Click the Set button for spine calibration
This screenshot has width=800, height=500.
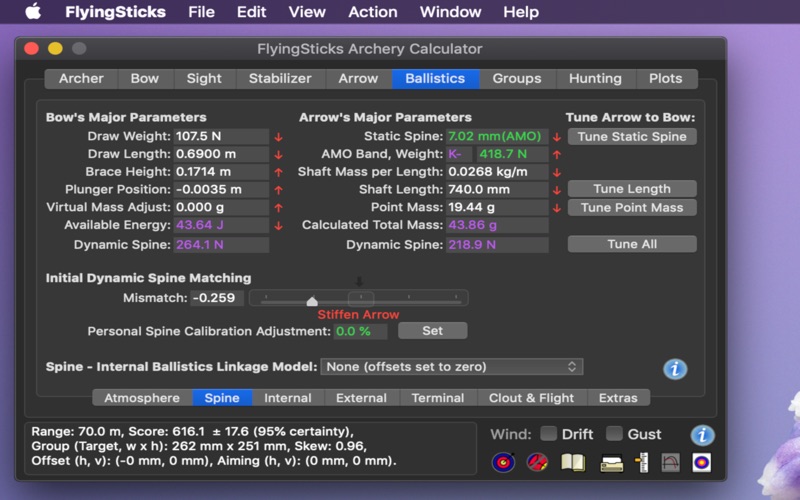tap(433, 331)
